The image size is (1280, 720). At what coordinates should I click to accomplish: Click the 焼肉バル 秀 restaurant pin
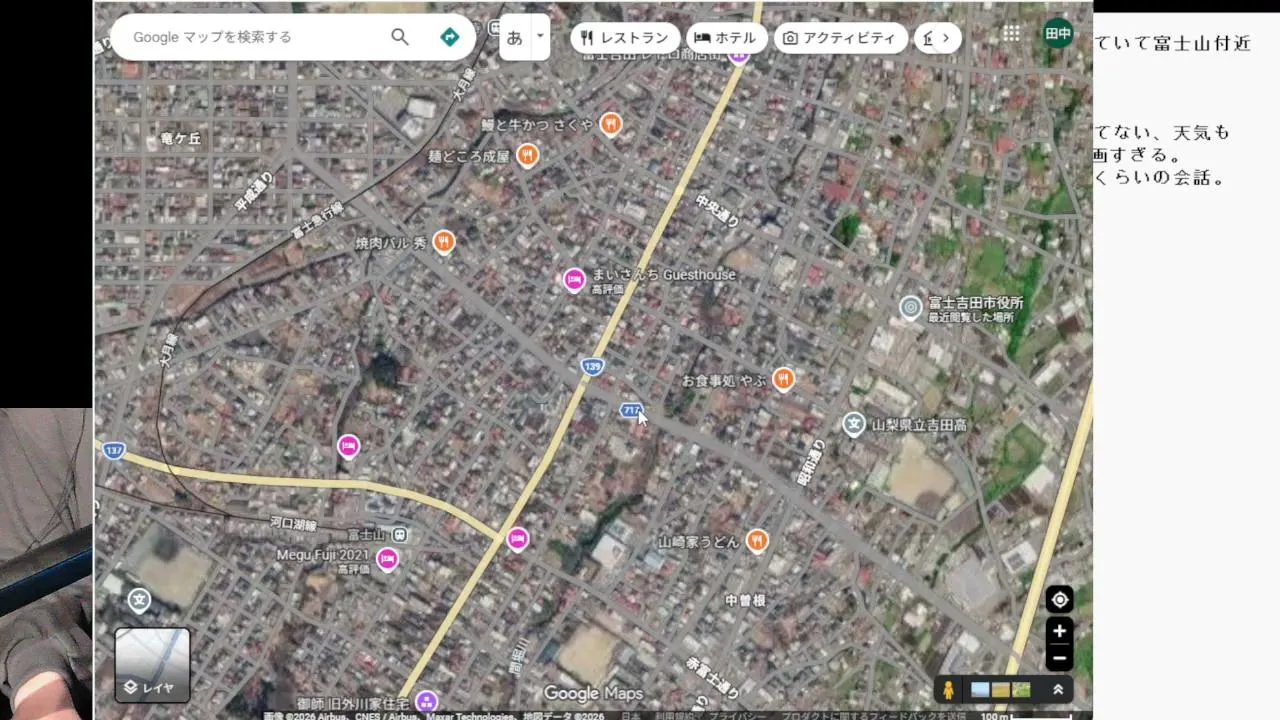click(x=444, y=242)
